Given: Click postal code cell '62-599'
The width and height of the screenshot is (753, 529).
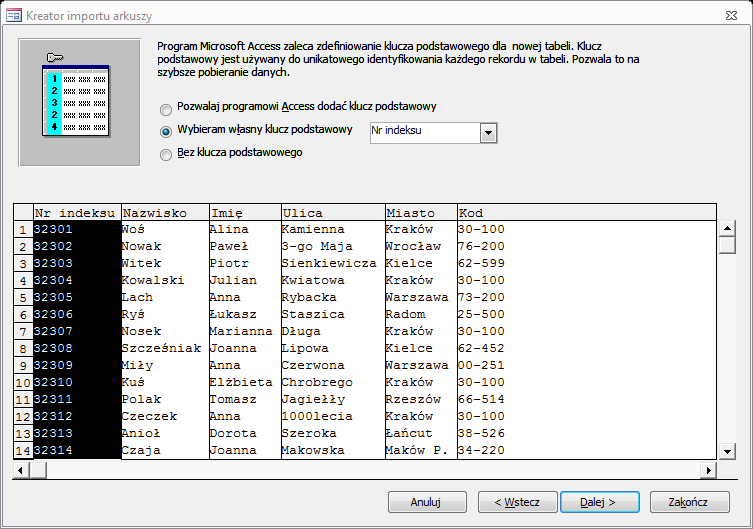Looking at the screenshot, I should pyautogui.click(x=587, y=264).
